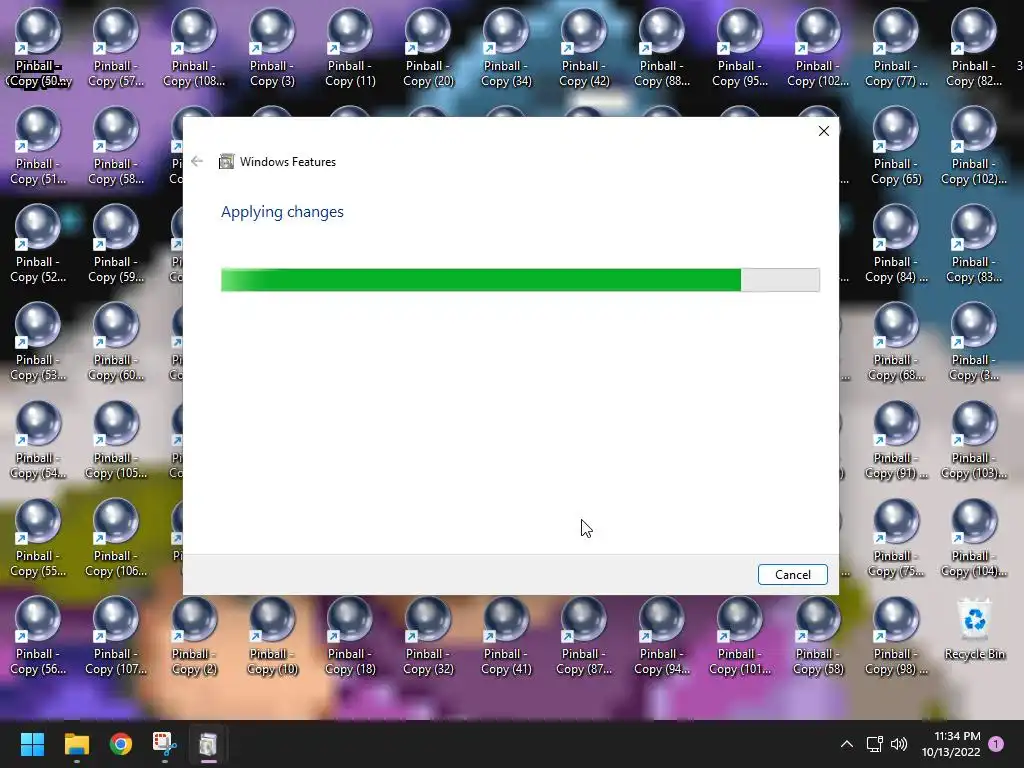The width and height of the screenshot is (1024, 768).
Task: Select Pinball - Copy (104) shortcut
Action: pyautogui.click(x=974, y=539)
